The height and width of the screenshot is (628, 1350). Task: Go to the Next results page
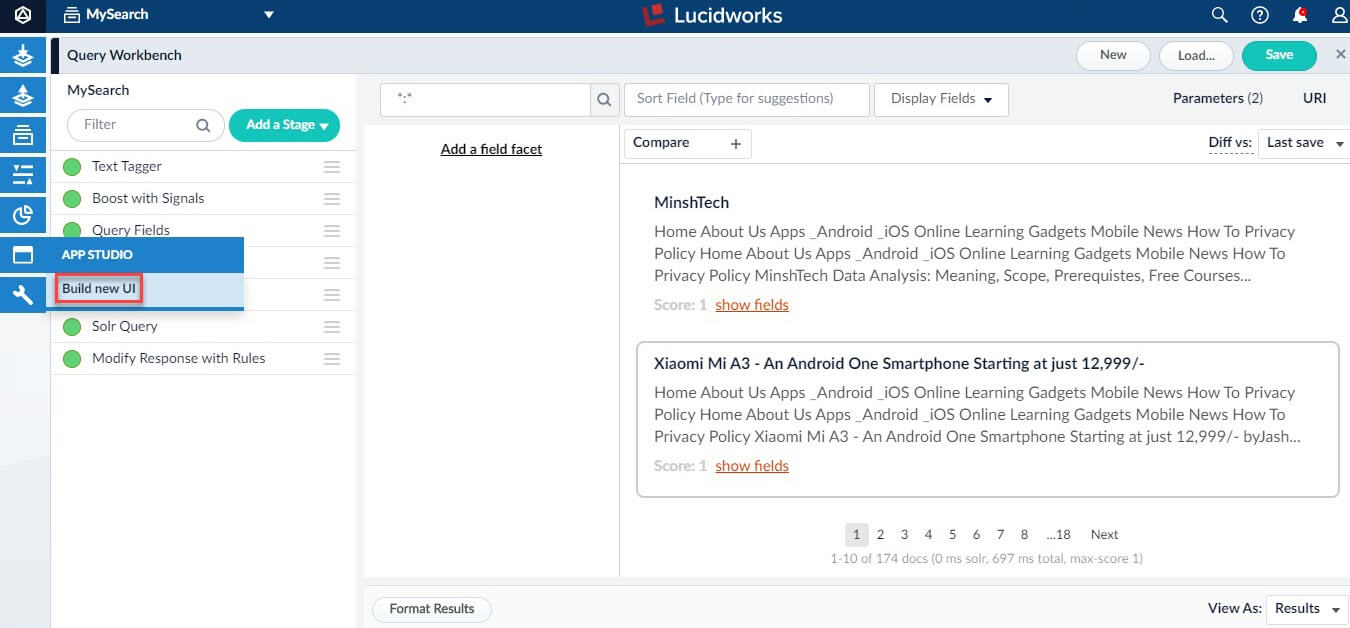coord(1104,535)
